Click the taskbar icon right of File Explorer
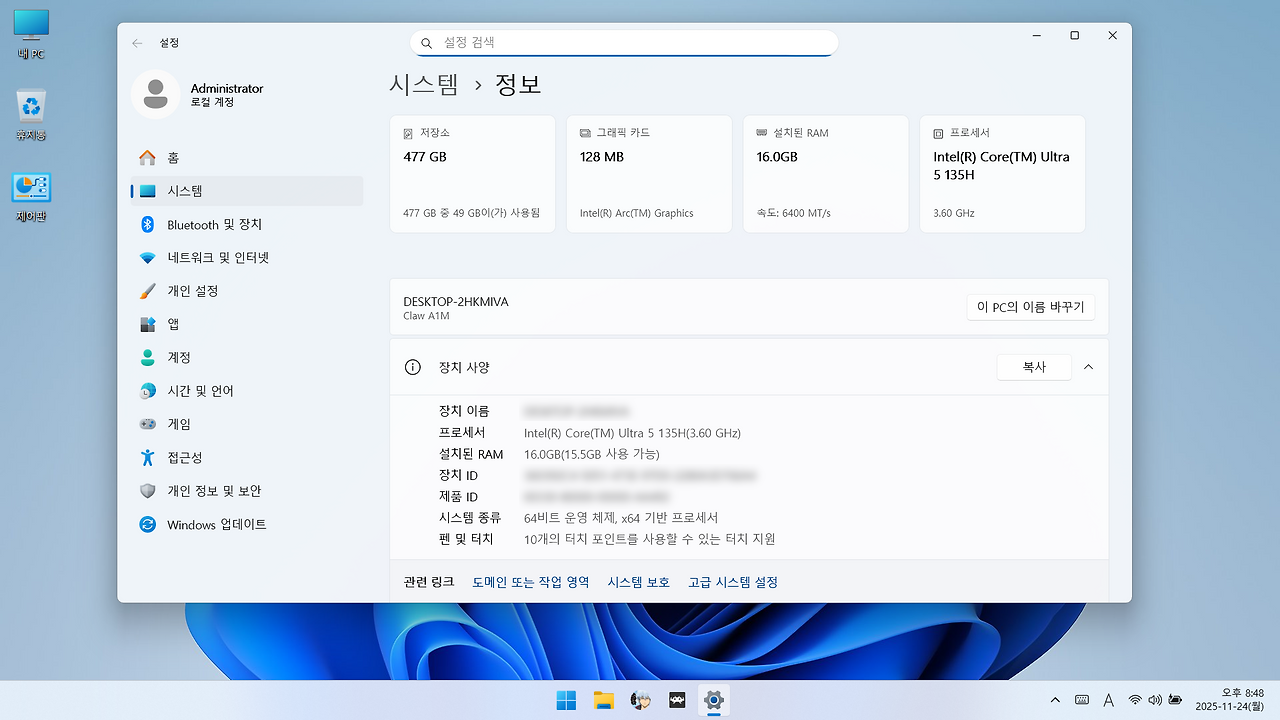 [640, 700]
